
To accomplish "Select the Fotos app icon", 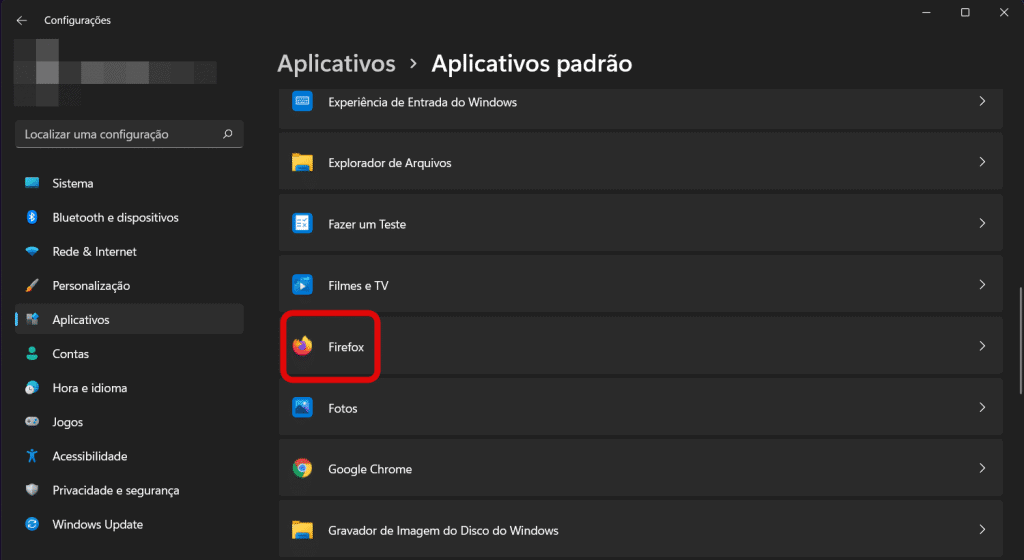I will pos(302,407).
